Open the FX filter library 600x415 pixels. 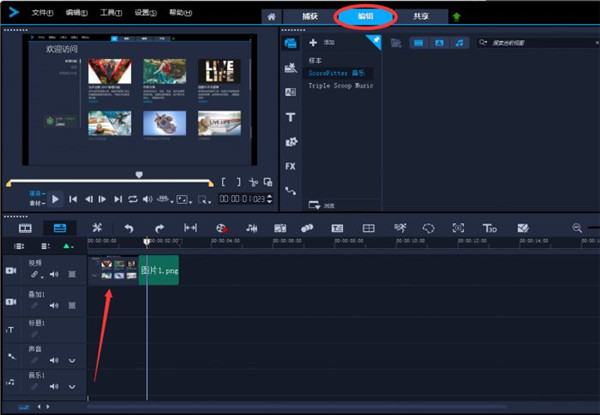click(x=290, y=166)
